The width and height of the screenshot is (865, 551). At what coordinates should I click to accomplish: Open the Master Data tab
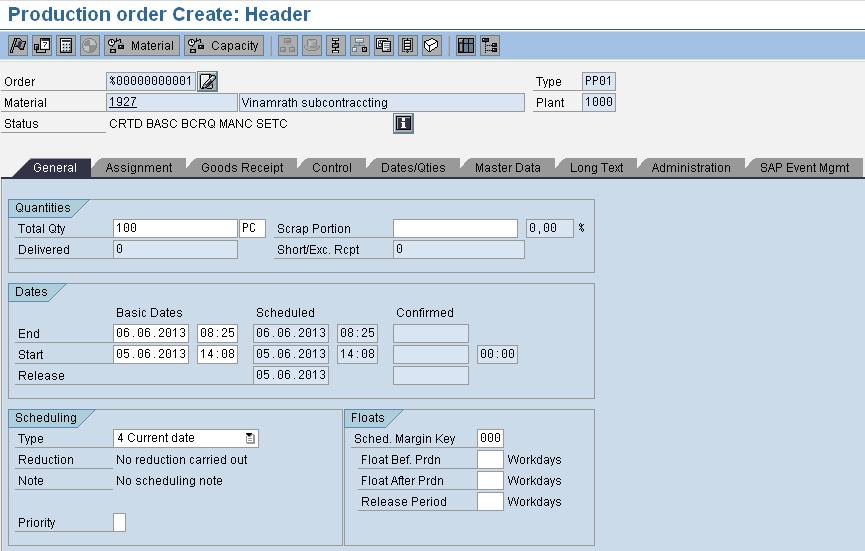[507, 168]
